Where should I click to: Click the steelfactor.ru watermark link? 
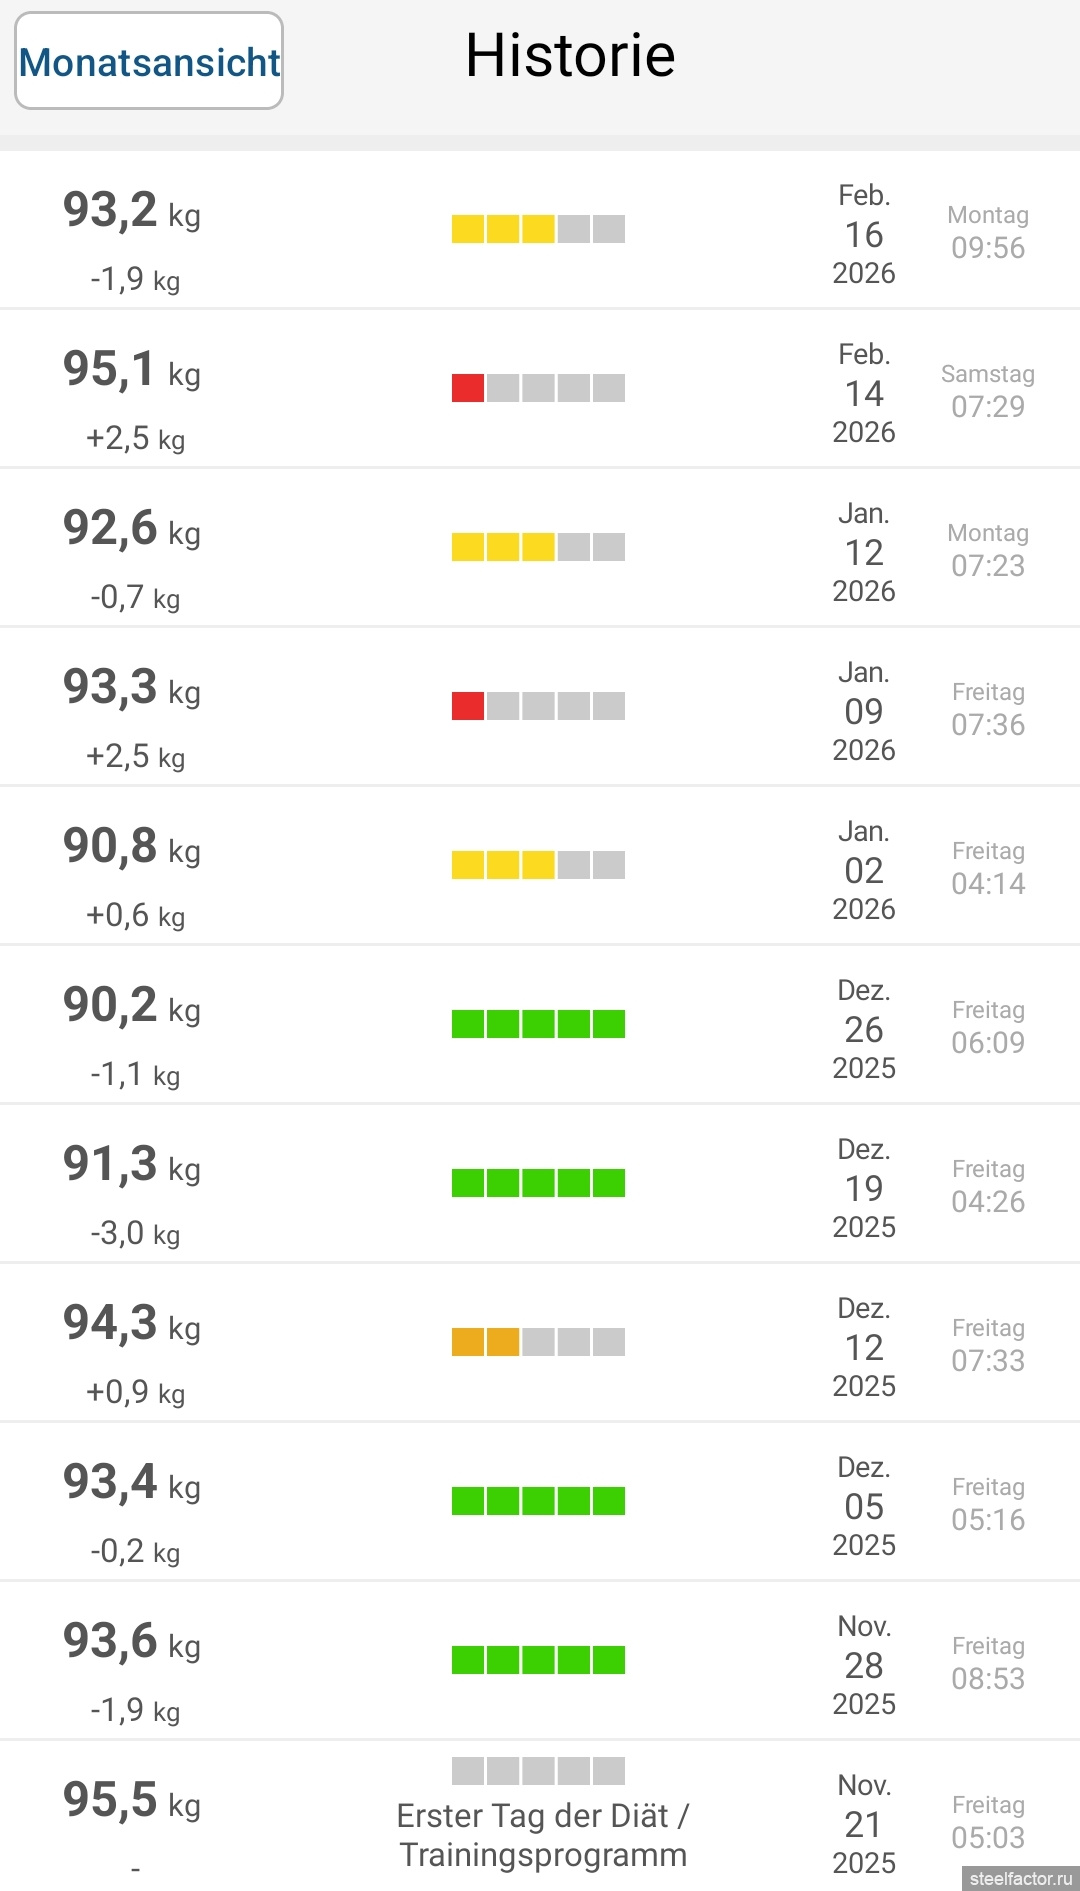[x=1020, y=1878]
